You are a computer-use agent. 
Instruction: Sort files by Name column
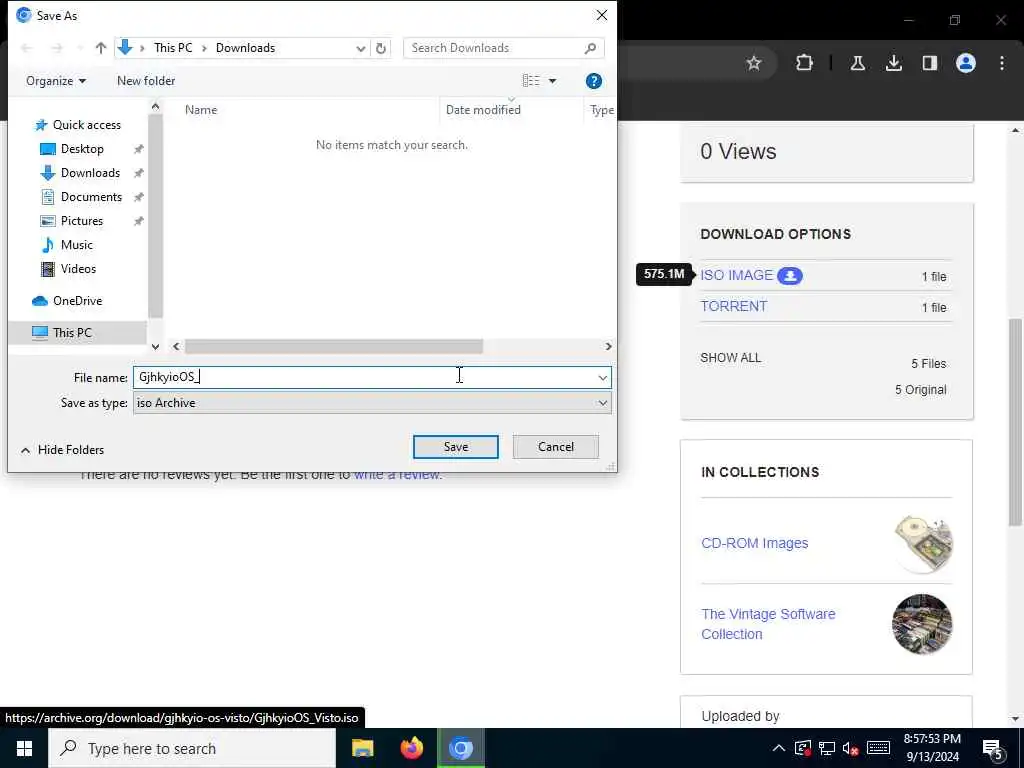(200, 110)
